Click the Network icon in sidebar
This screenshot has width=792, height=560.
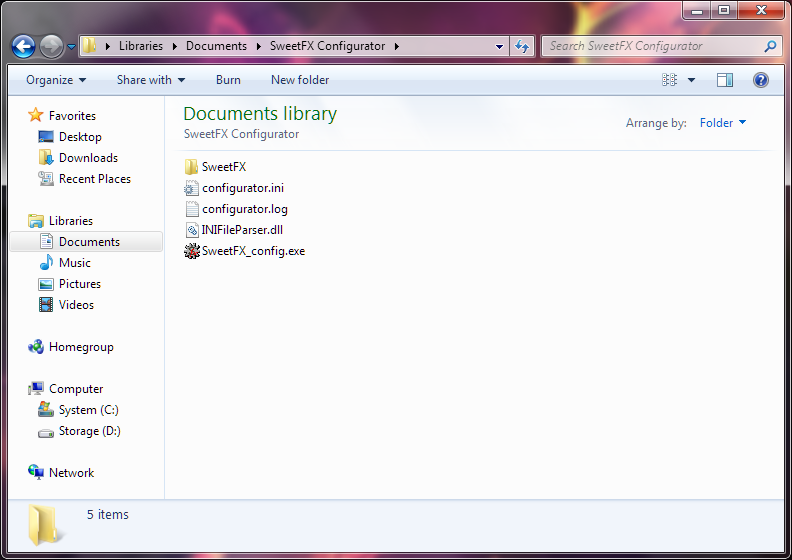point(36,472)
